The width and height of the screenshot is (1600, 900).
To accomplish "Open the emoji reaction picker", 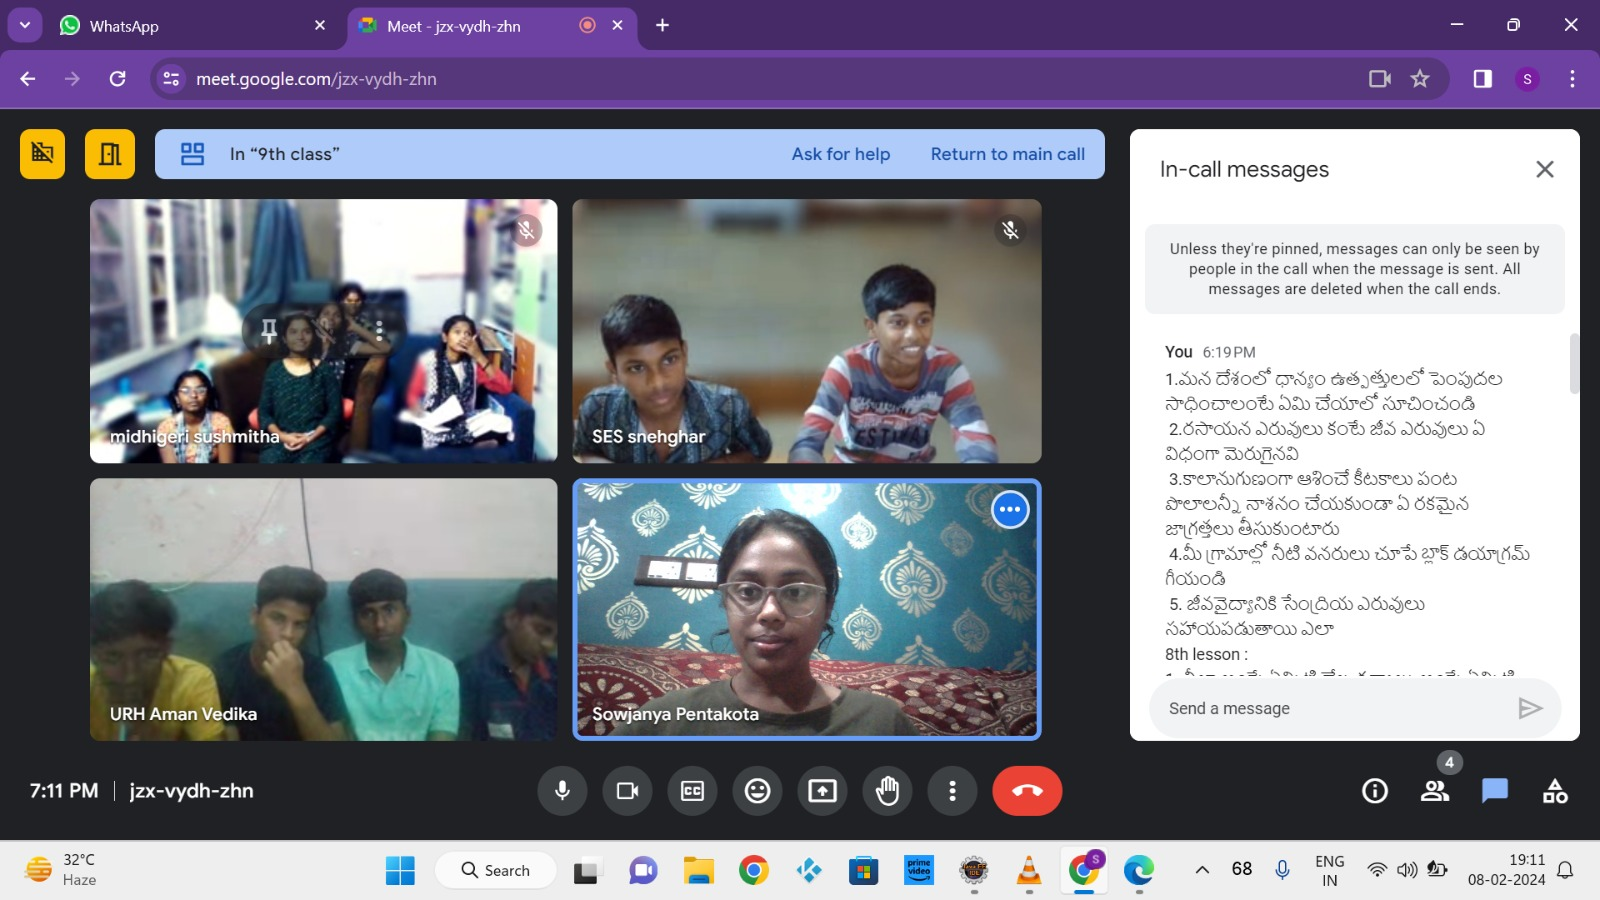I will coord(757,791).
